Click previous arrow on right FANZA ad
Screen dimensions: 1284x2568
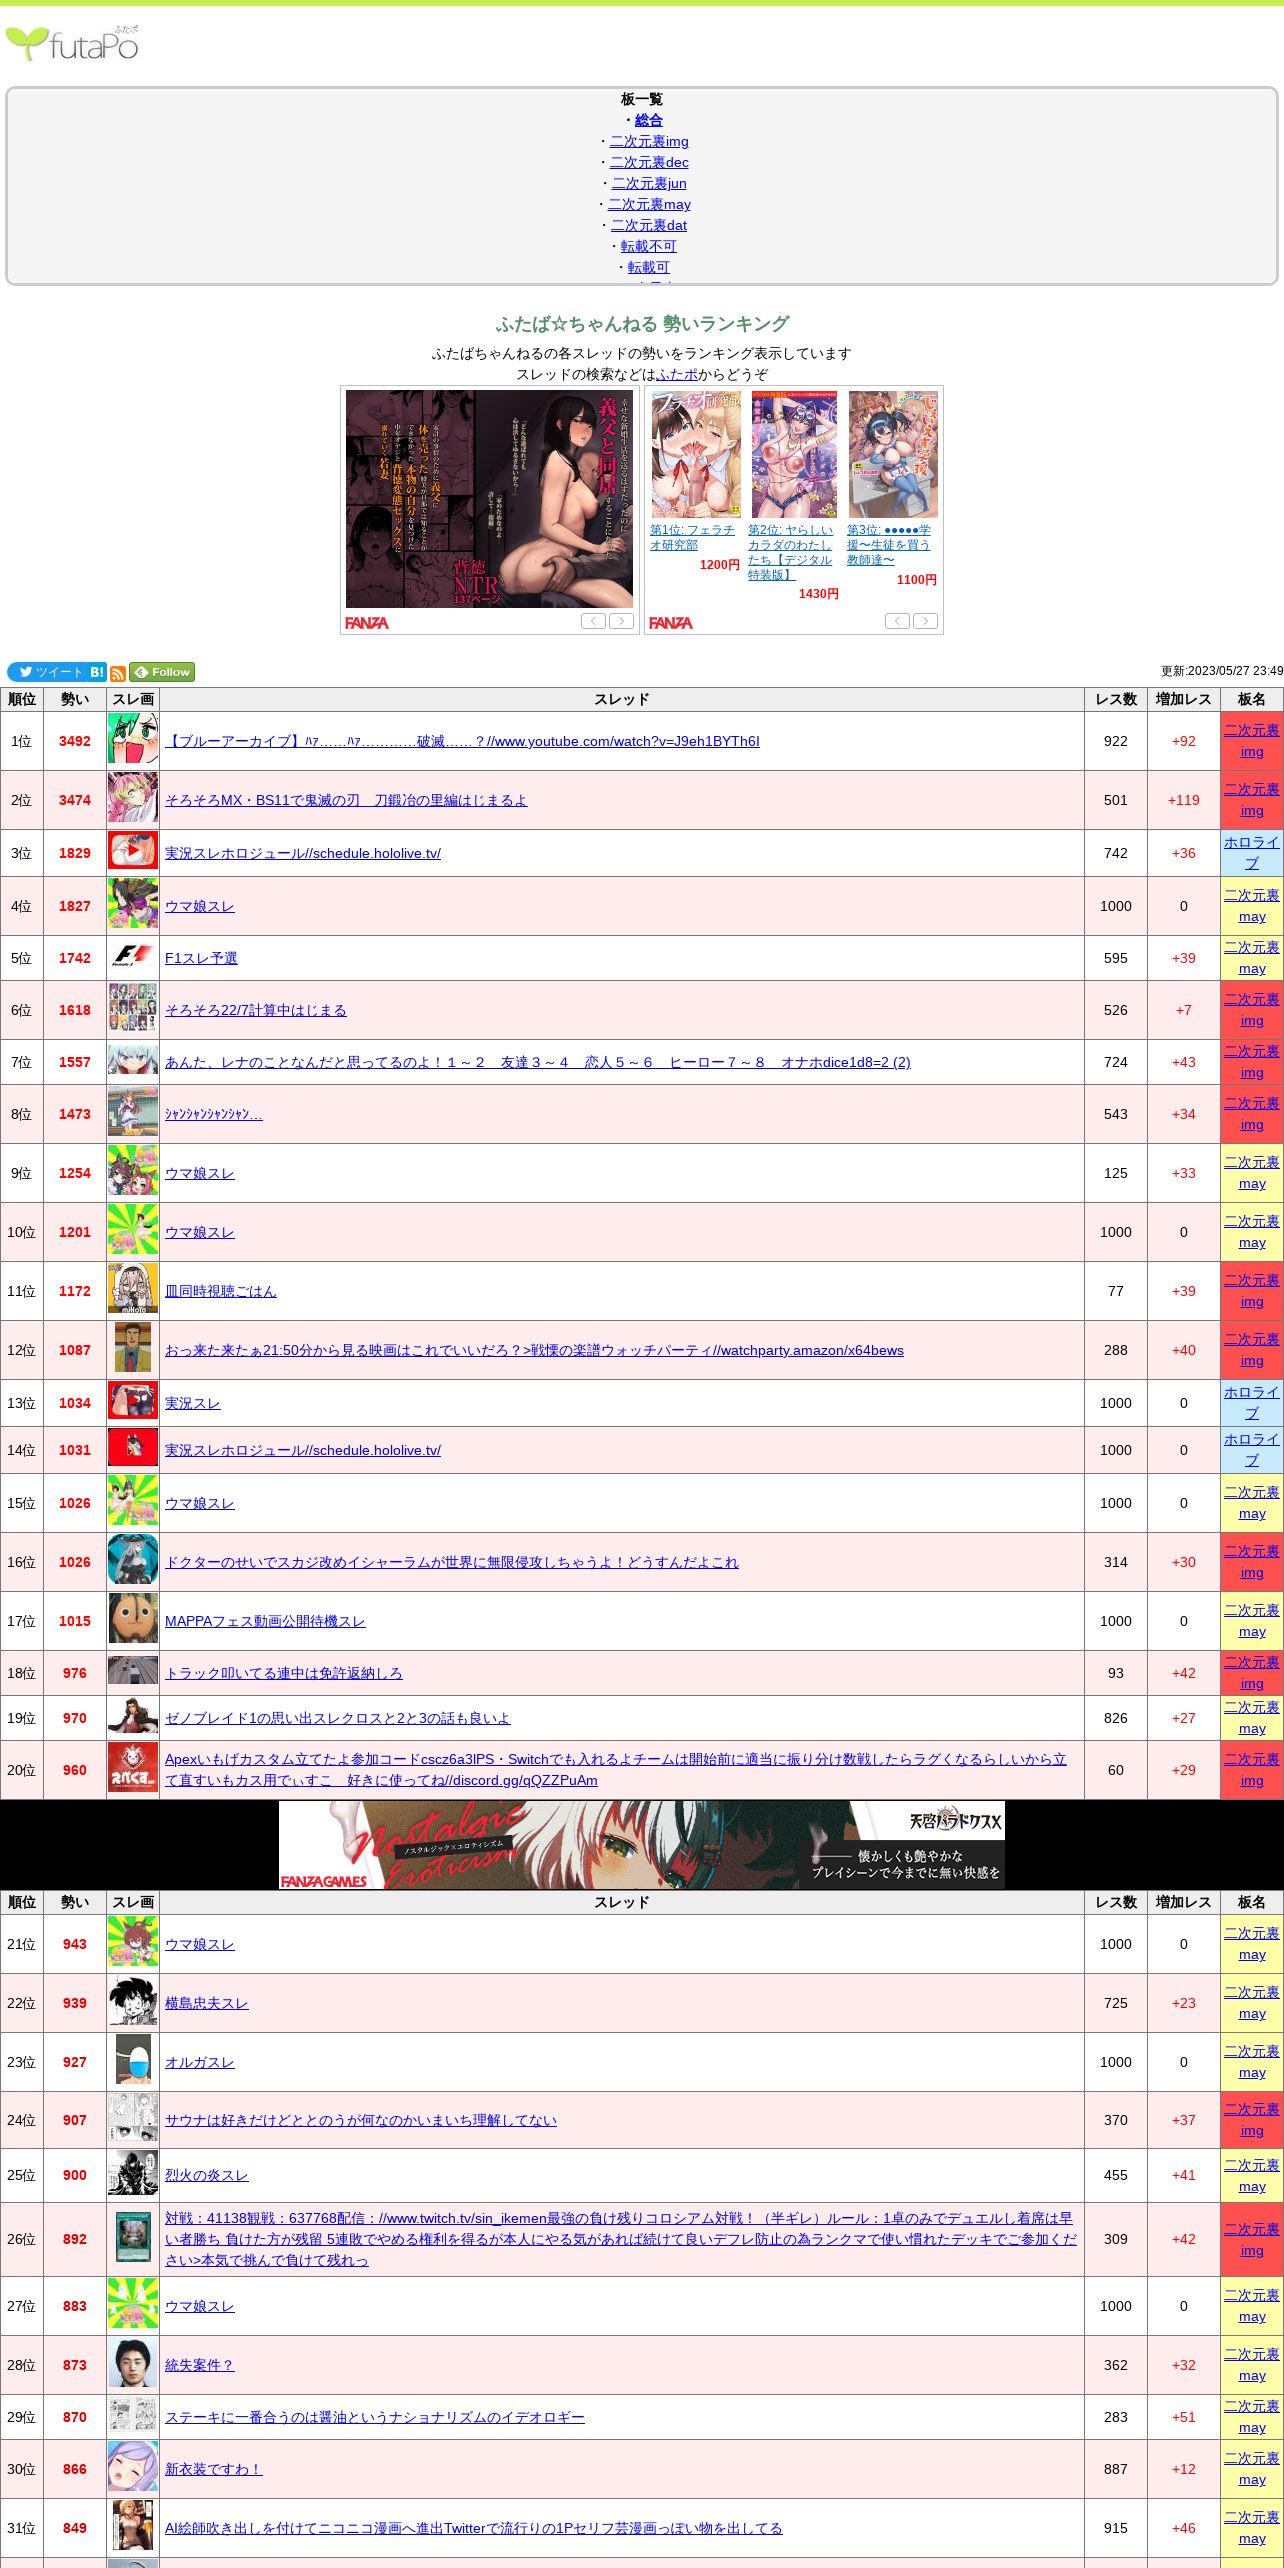click(x=897, y=621)
